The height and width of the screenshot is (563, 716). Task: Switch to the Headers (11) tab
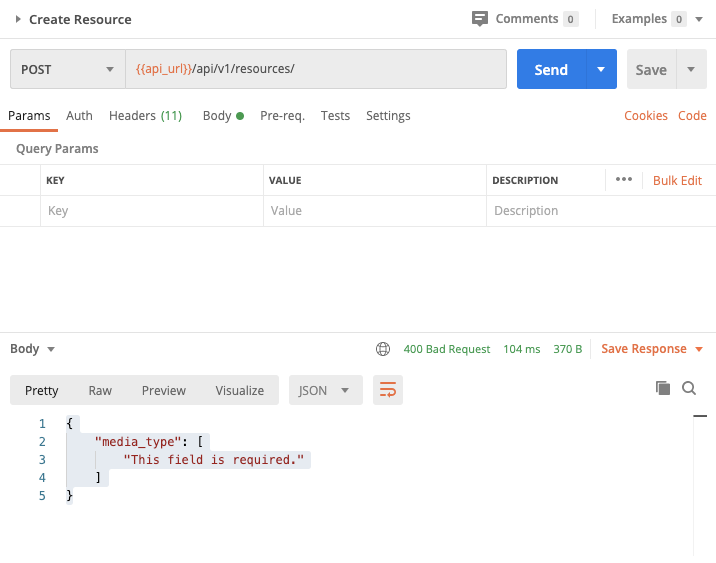(x=145, y=116)
